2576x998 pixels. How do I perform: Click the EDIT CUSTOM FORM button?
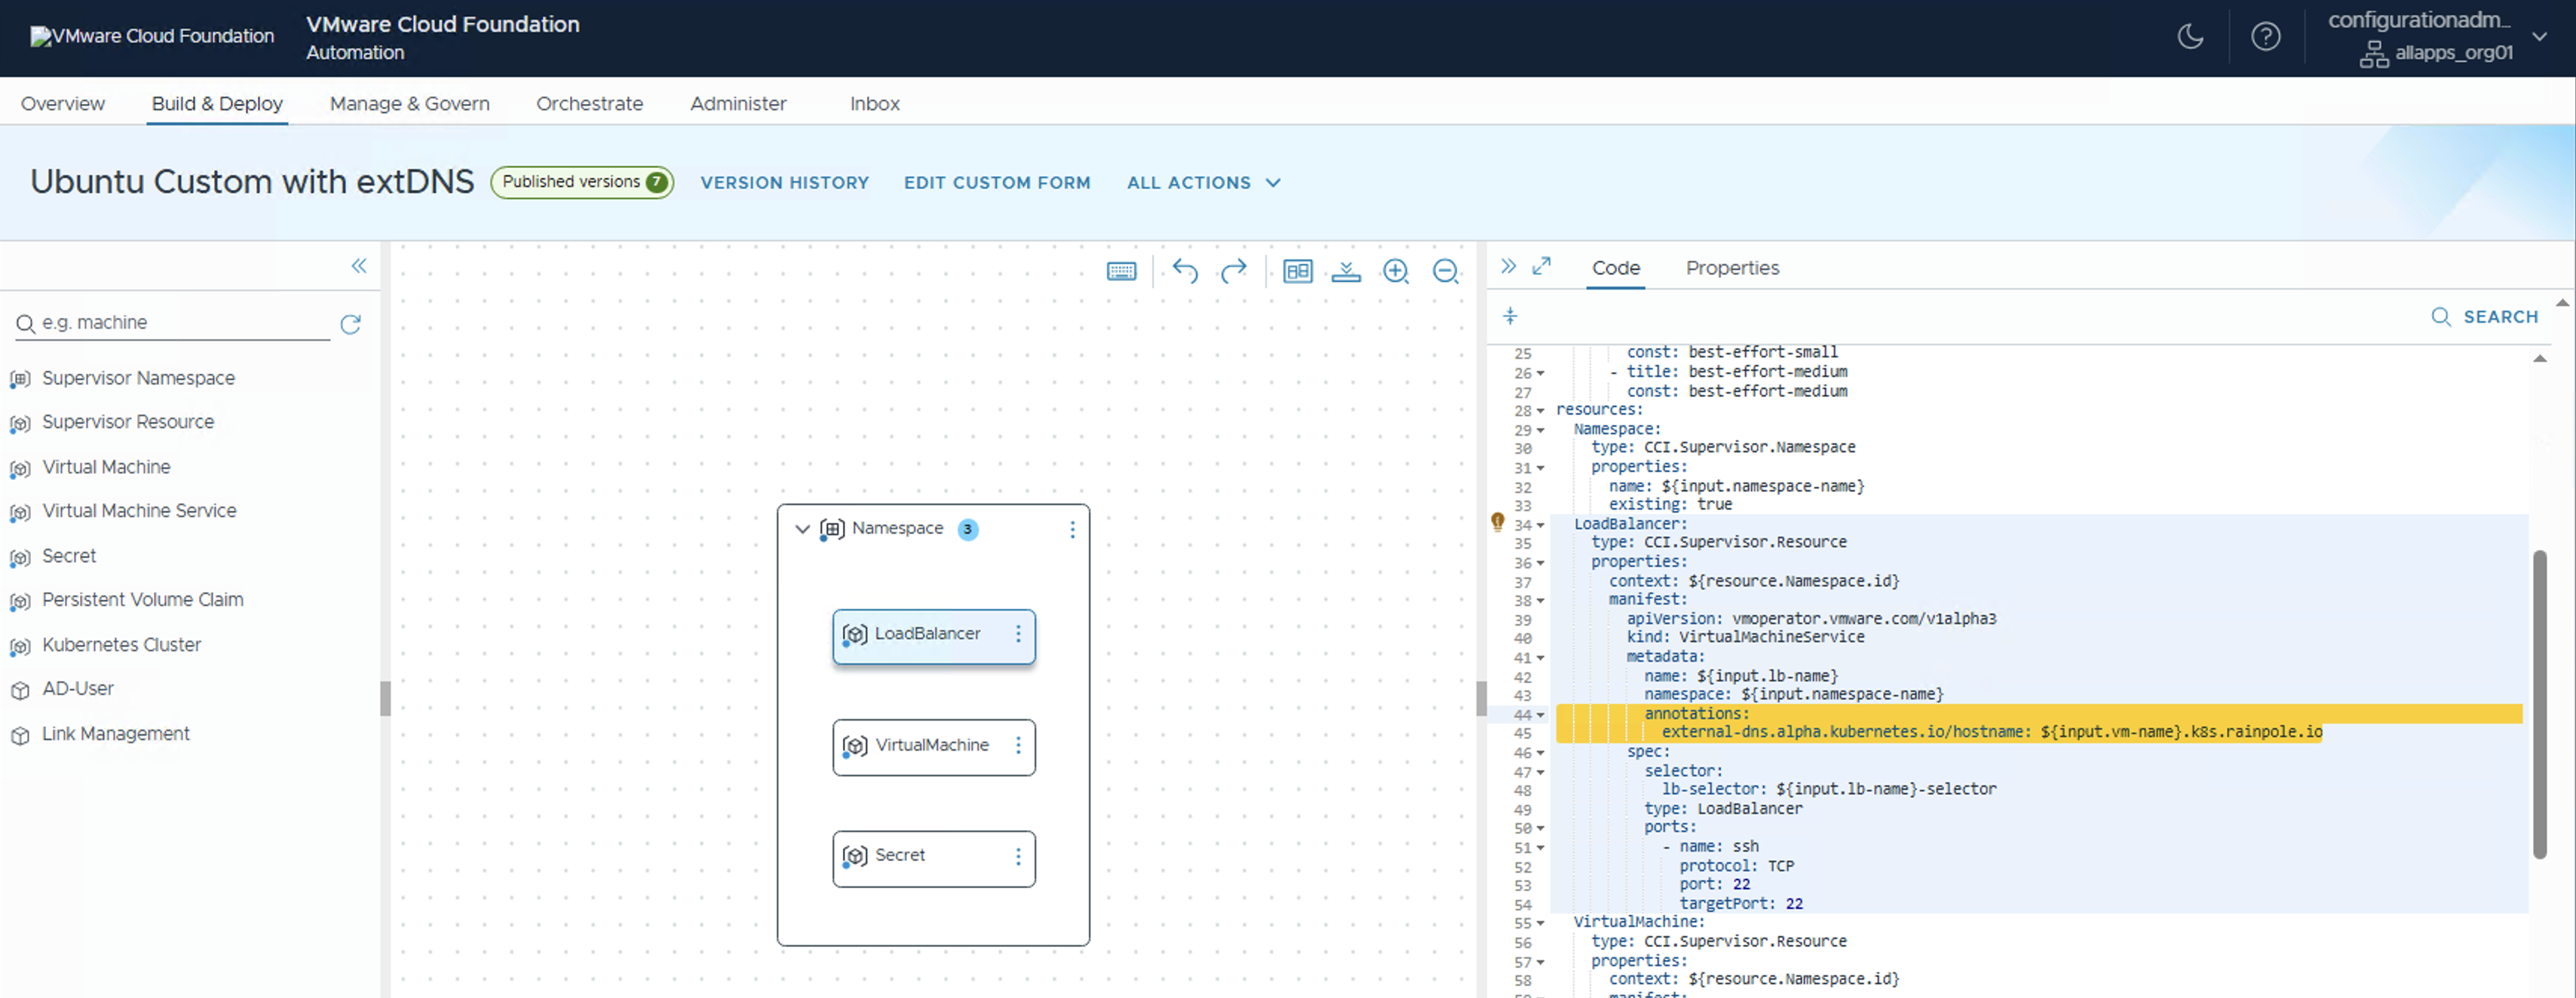click(x=996, y=183)
